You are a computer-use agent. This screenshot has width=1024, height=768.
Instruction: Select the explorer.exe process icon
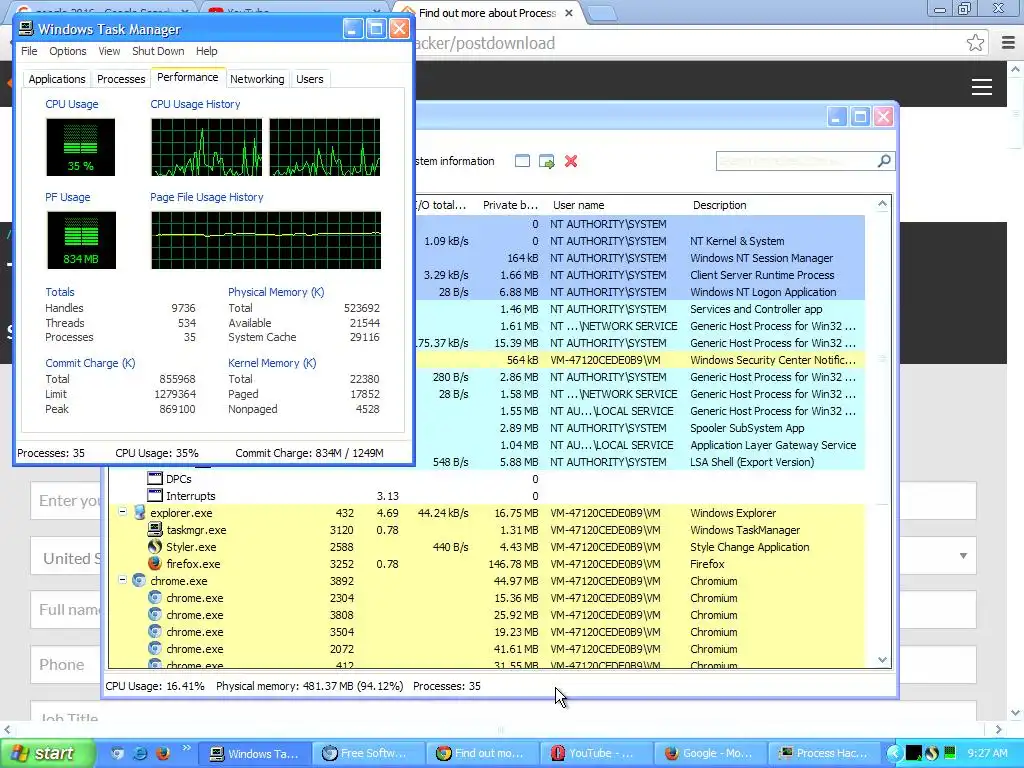[139, 513]
